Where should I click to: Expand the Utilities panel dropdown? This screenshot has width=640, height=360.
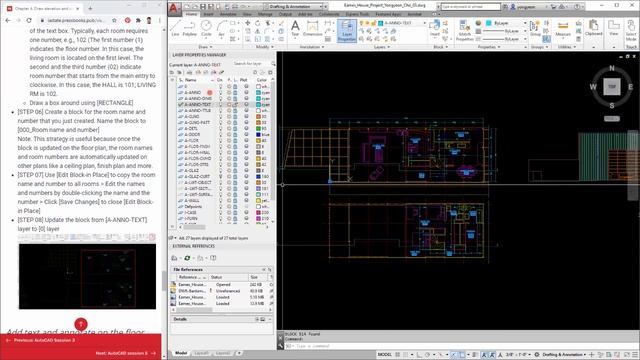point(567,47)
